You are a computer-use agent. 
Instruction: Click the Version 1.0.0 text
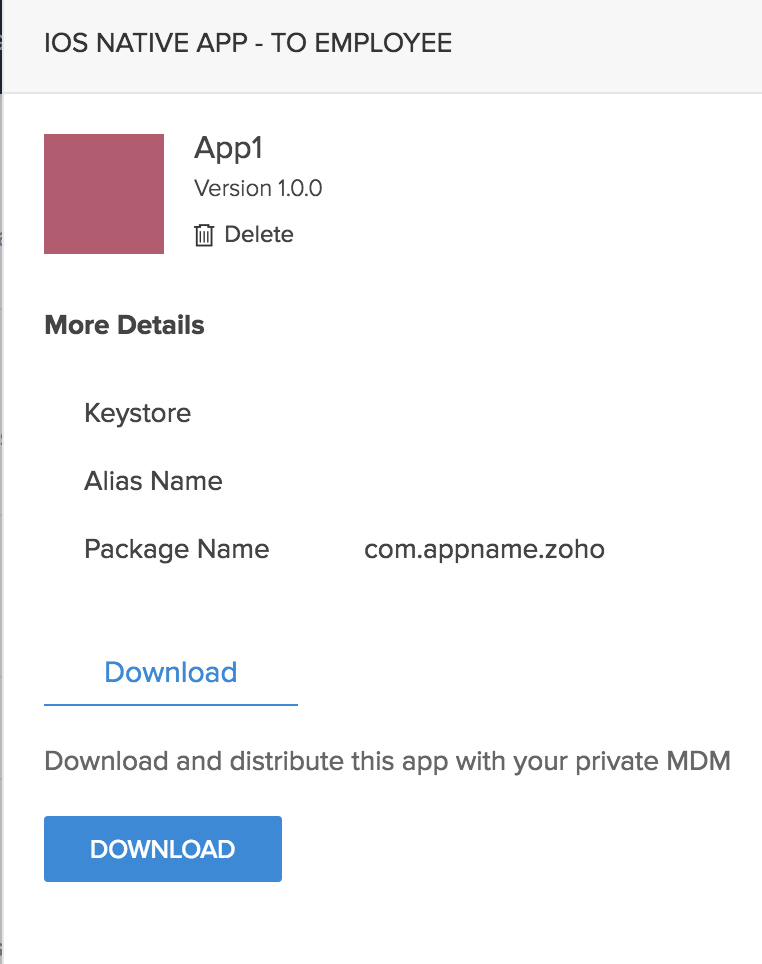click(x=258, y=188)
